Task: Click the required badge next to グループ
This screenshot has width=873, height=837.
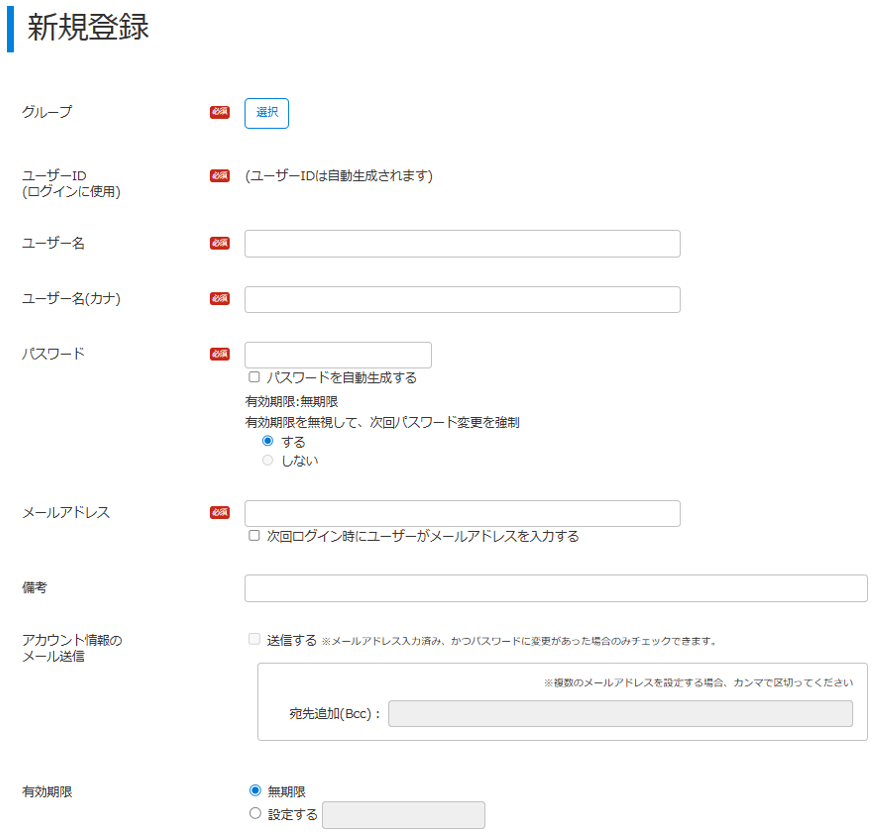Action: [219, 113]
